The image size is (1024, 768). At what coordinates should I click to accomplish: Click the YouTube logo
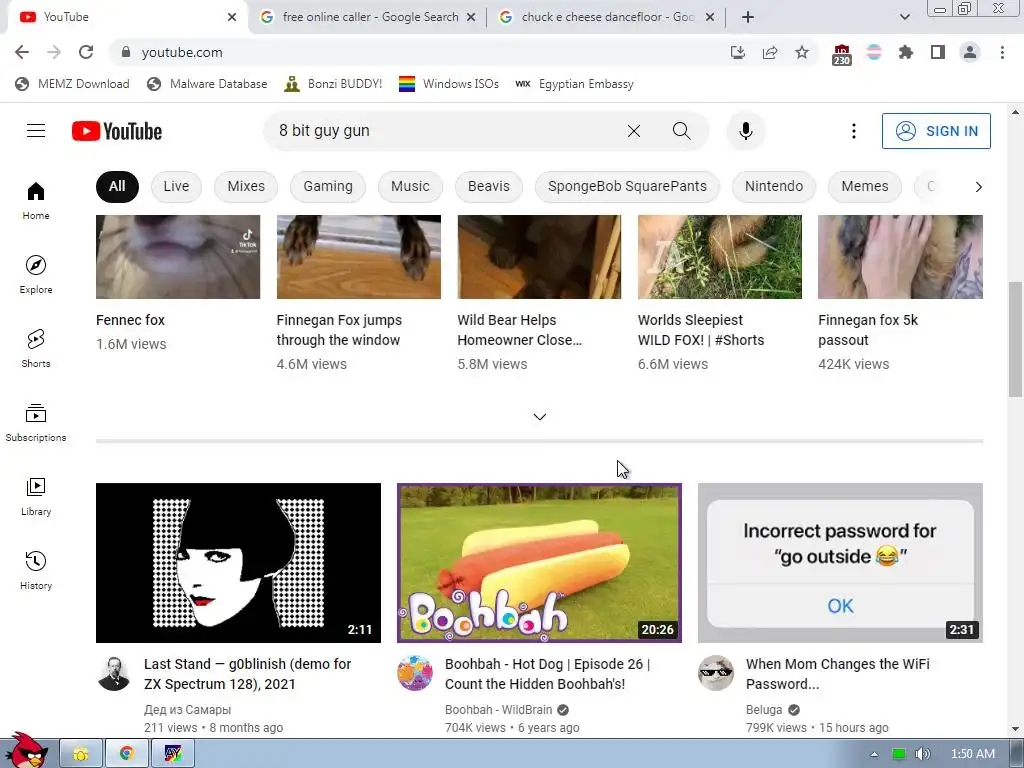[x=117, y=131]
